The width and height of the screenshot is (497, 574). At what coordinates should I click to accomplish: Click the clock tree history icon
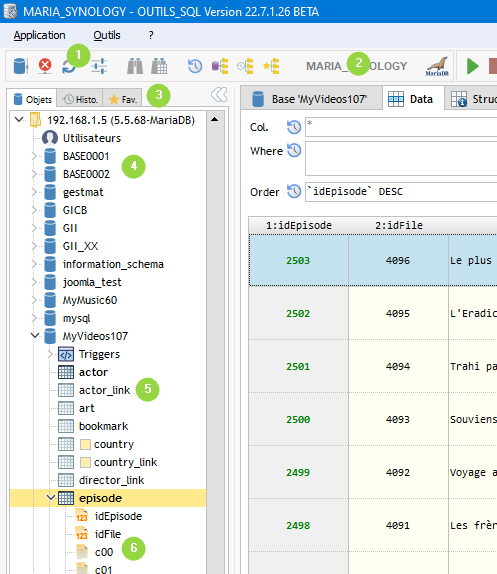[x=245, y=66]
